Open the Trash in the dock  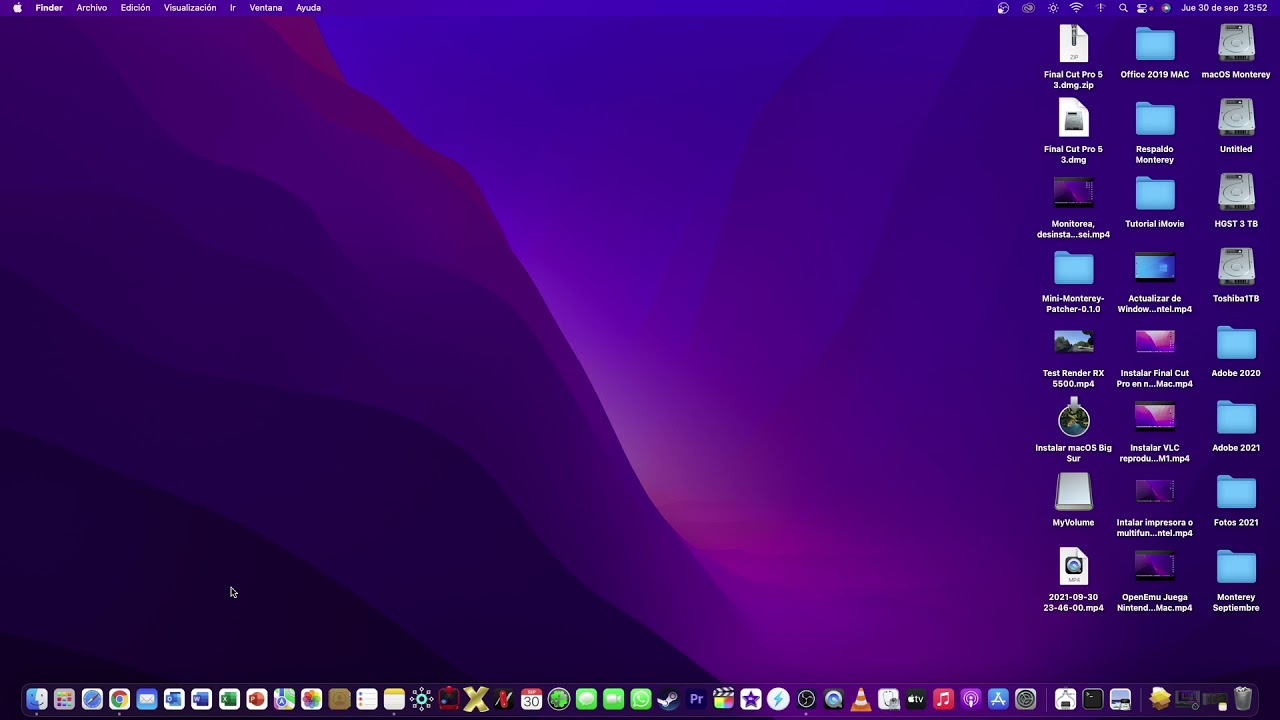[1243, 699]
